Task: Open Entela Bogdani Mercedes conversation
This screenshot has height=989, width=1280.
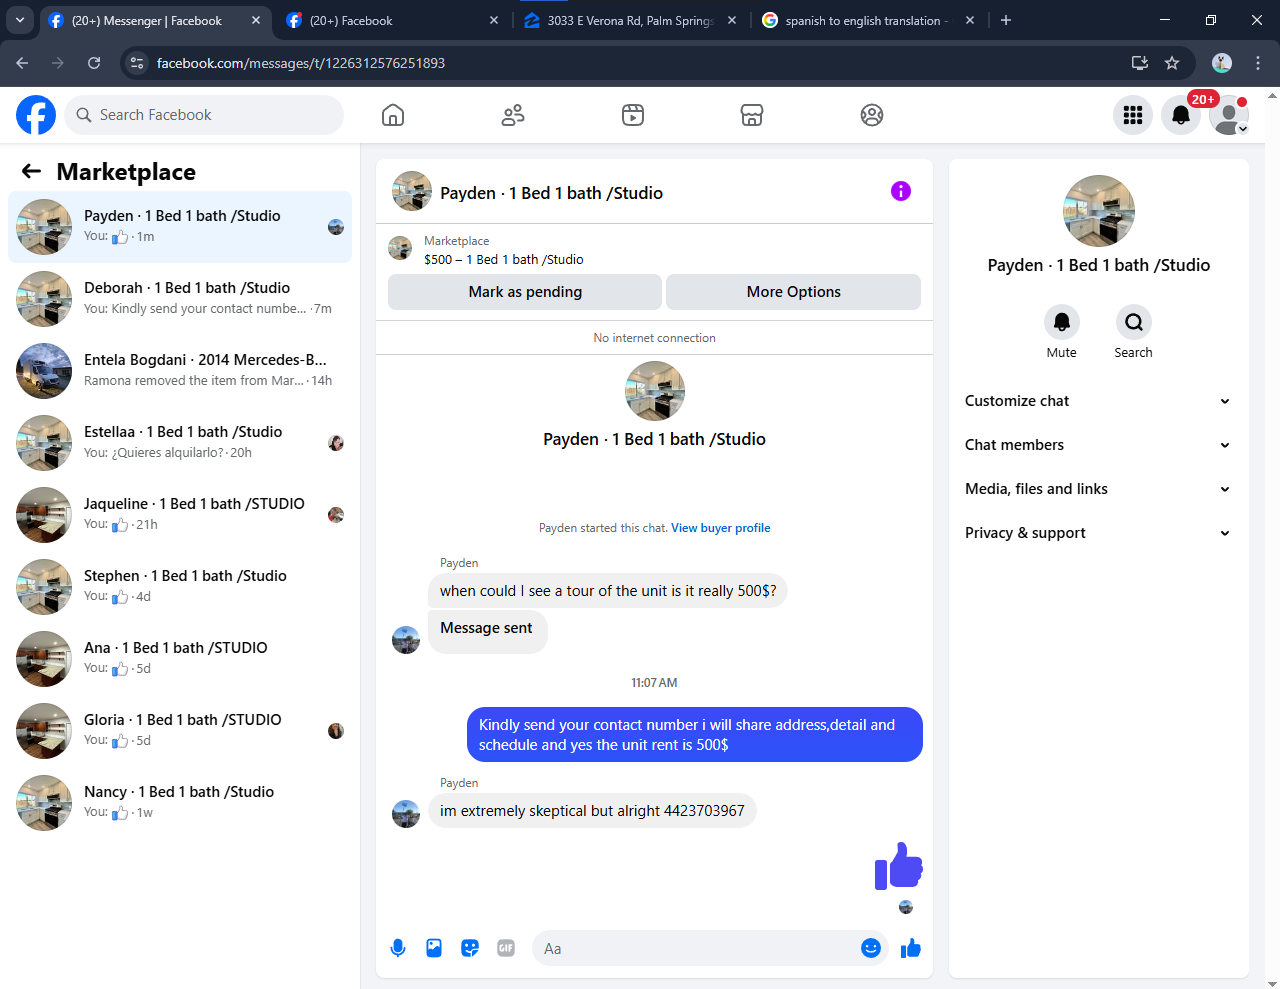Action: 180,371
